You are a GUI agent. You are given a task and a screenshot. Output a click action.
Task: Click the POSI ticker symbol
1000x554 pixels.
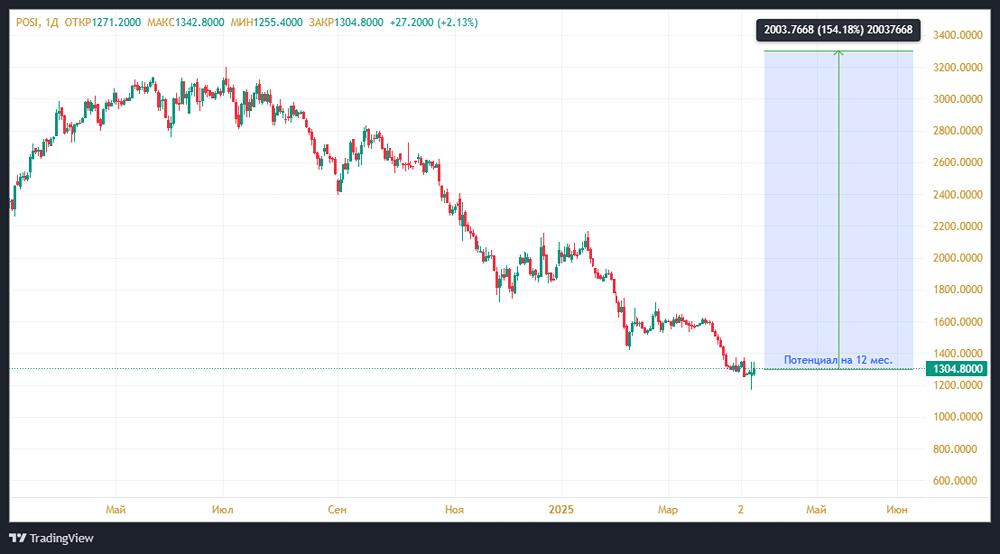27,22
